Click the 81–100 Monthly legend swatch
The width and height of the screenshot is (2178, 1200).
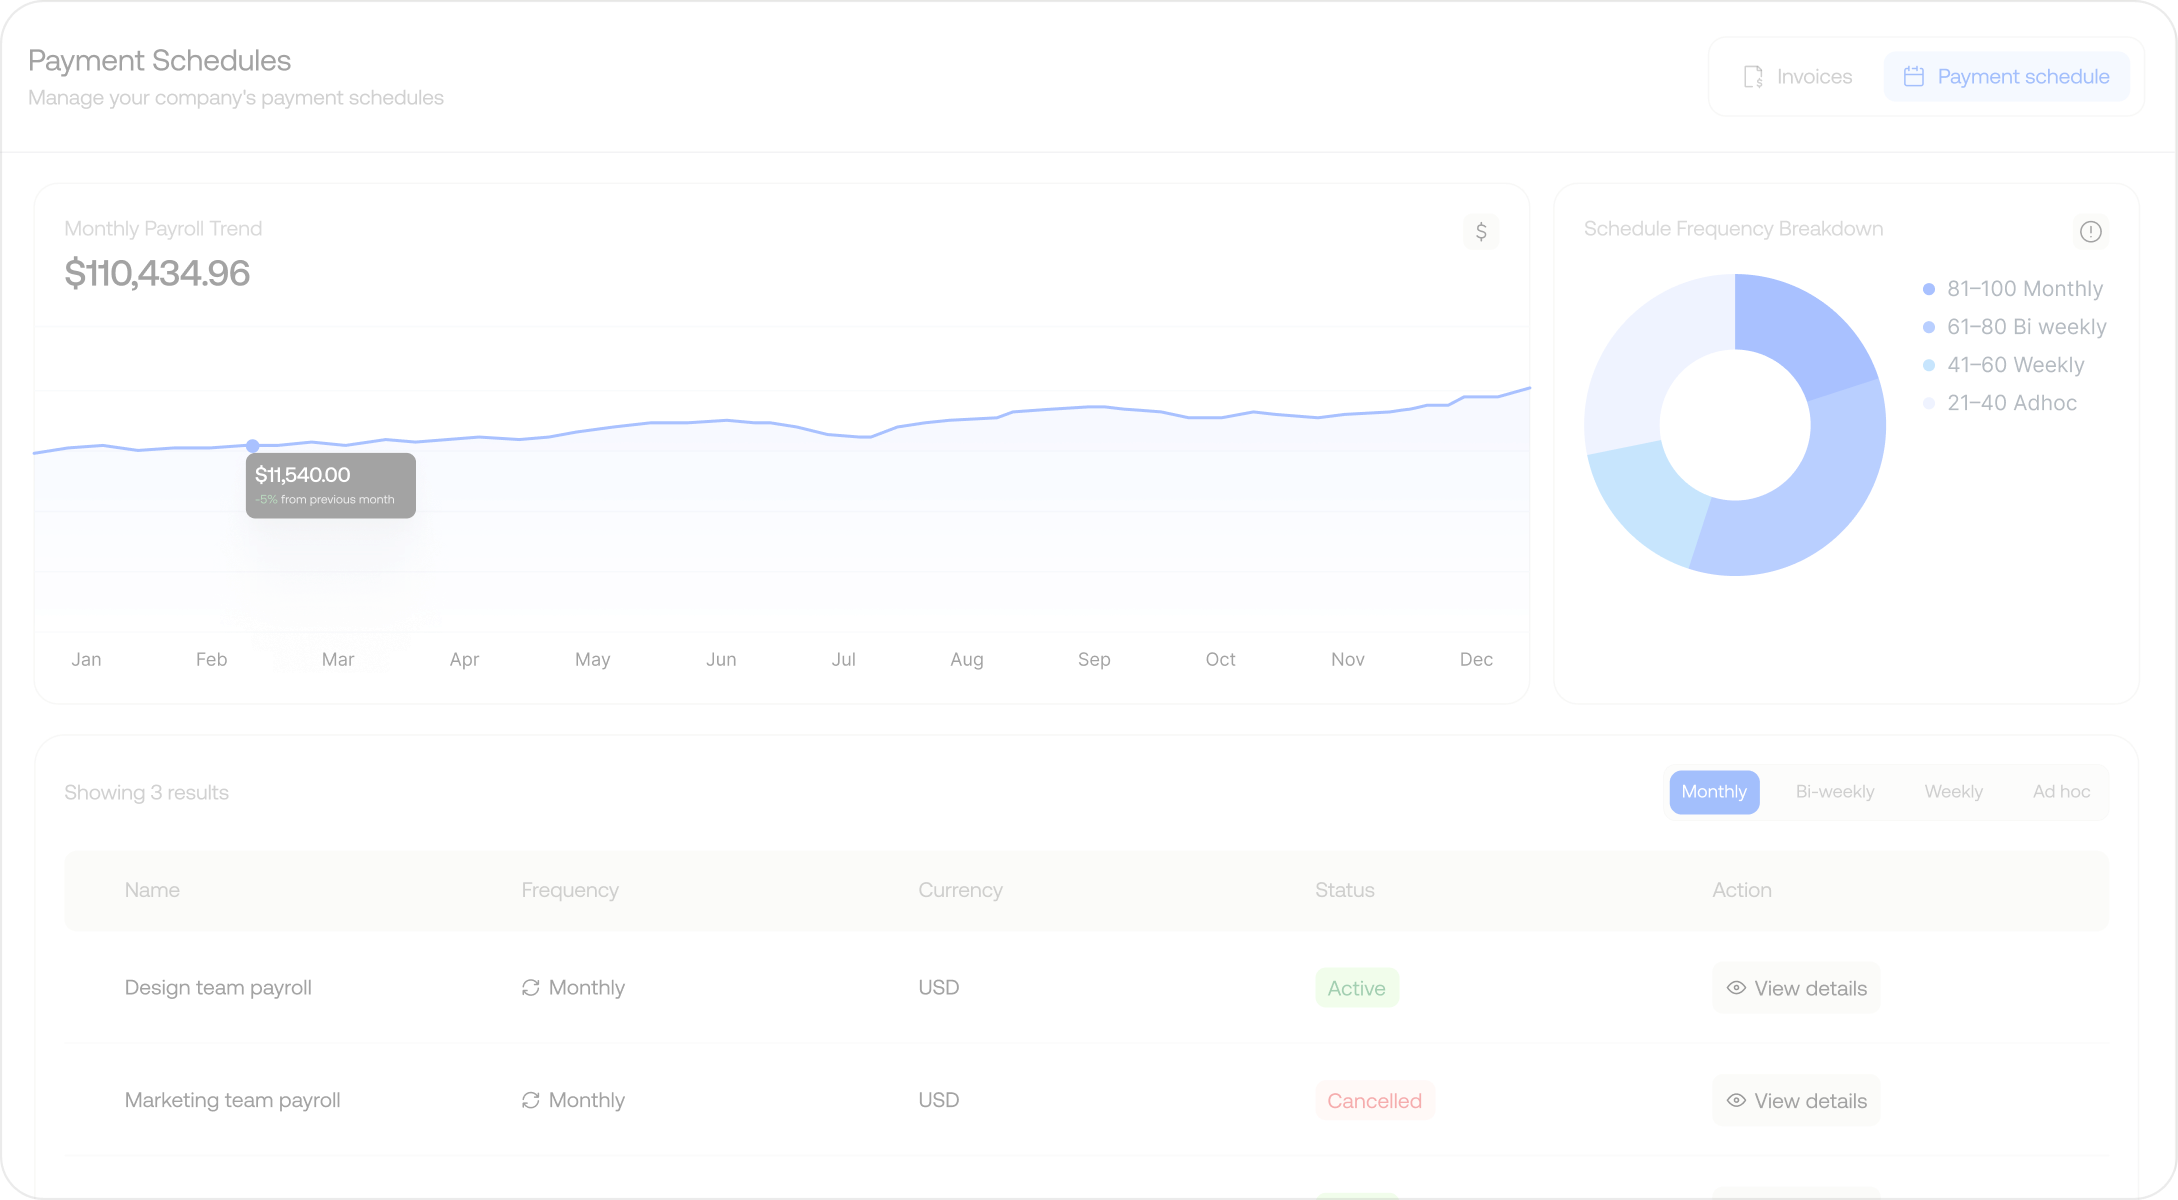[x=1929, y=289]
